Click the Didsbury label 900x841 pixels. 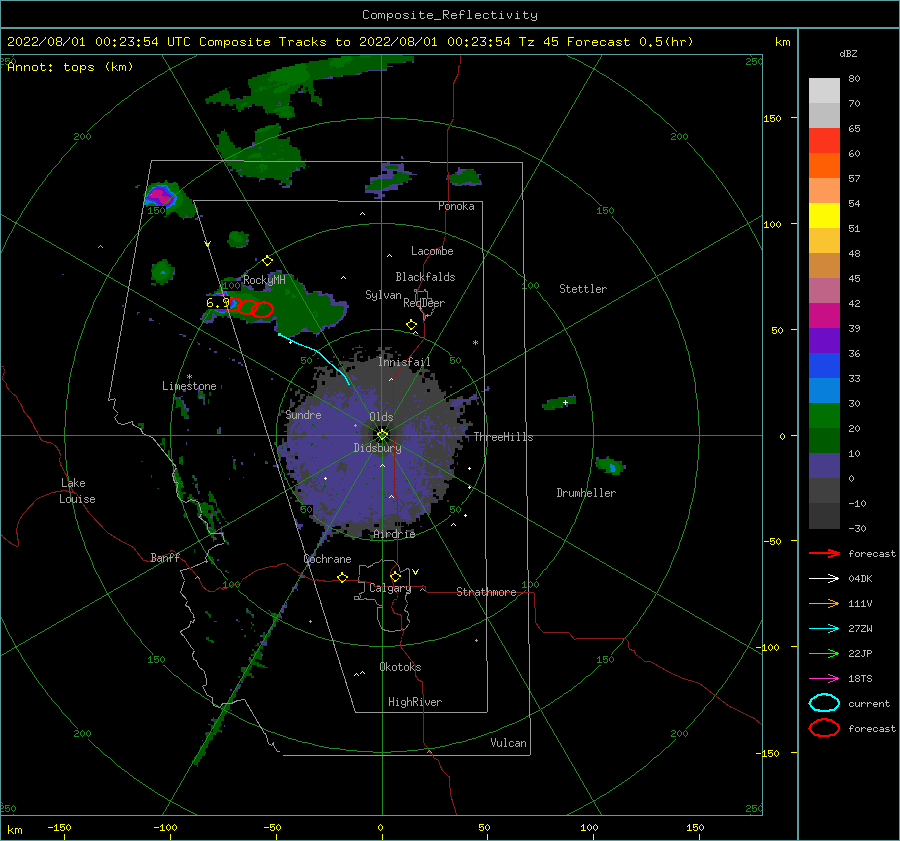pos(378,448)
